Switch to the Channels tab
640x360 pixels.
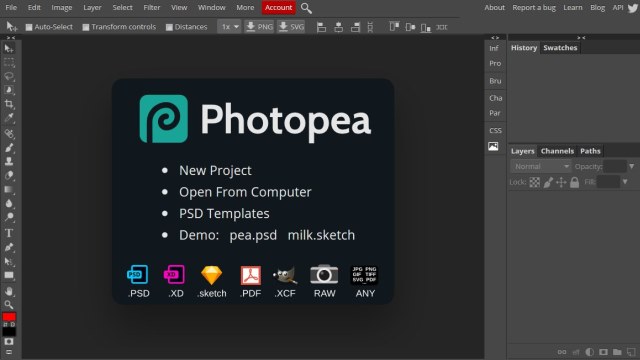point(557,151)
